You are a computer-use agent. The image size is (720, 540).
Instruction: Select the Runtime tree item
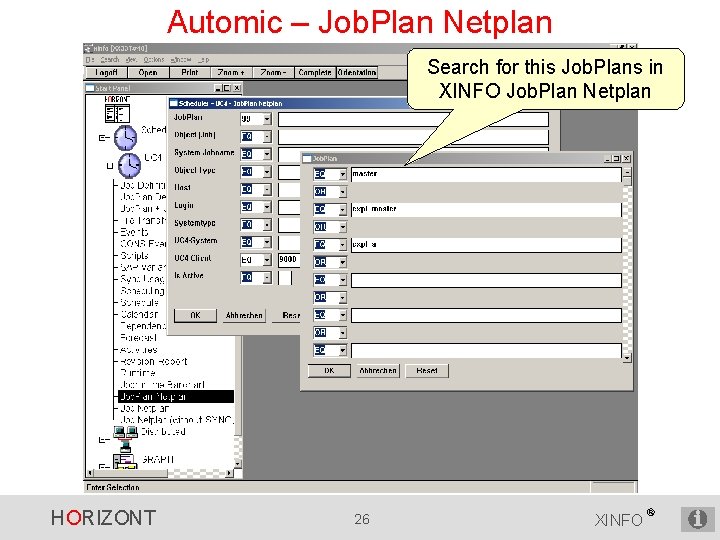(x=137, y=373)
